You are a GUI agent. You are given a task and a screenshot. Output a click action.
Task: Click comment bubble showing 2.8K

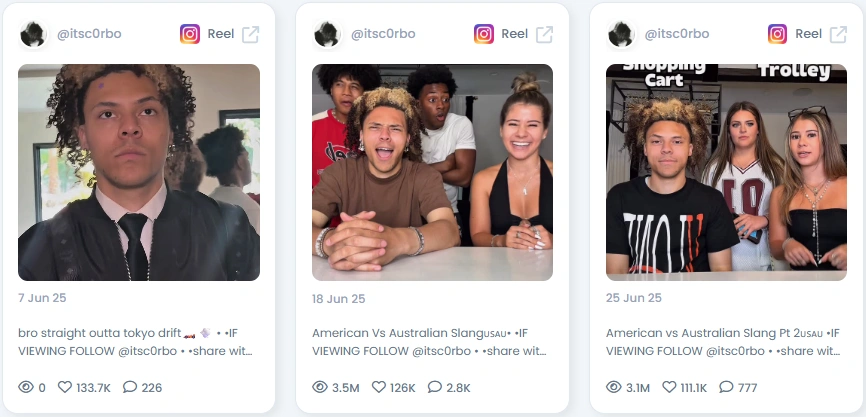click(x=435, y=387)
